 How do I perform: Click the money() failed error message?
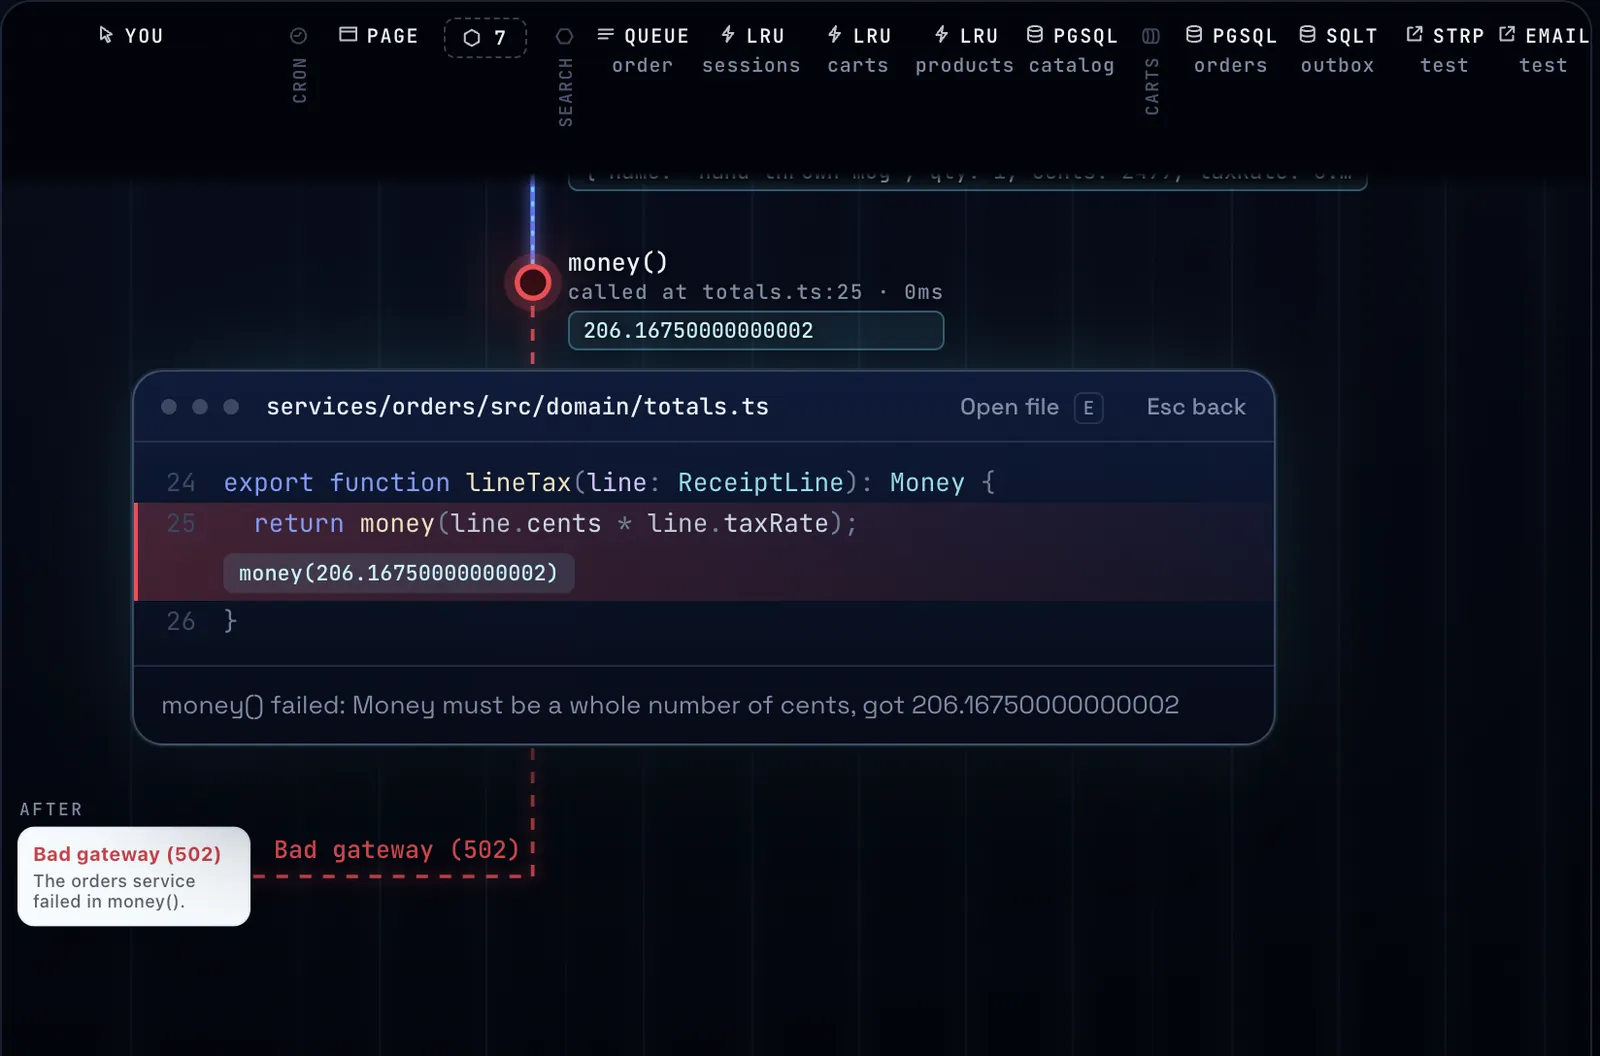coord(670,705)
